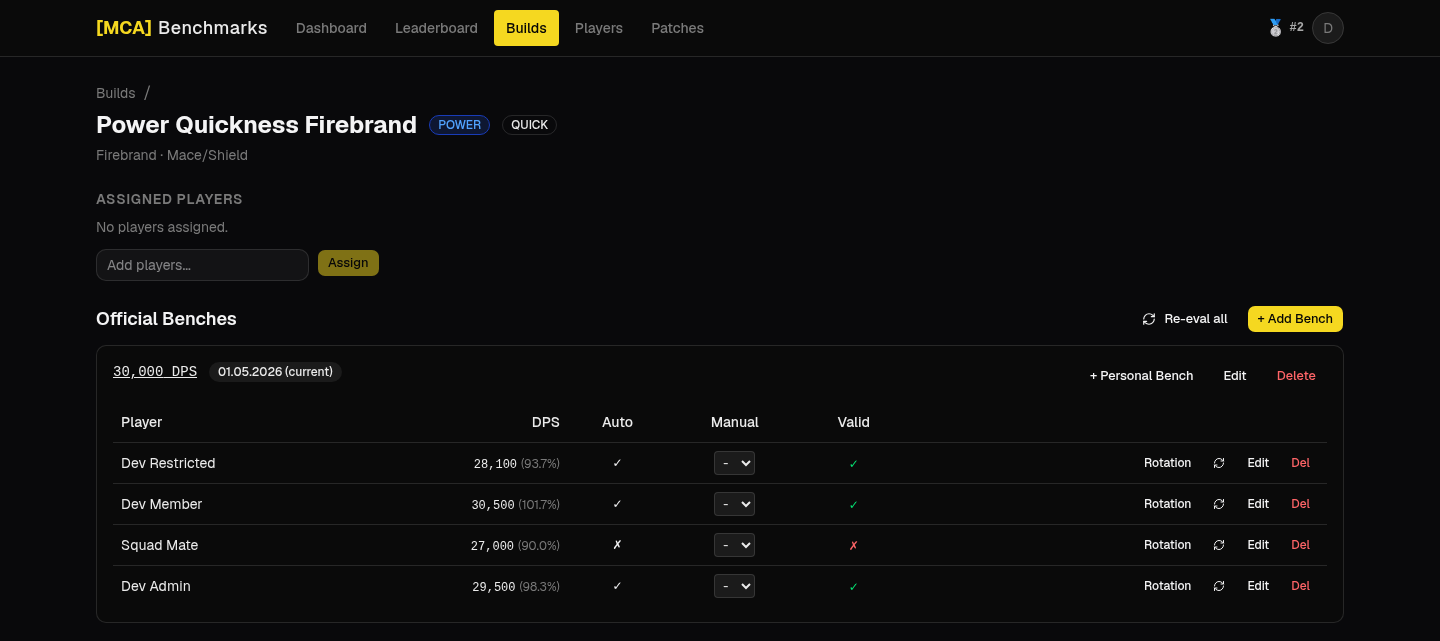Click the Assign button
This screenshot has height=641, width=1440.
click(348, 263)
